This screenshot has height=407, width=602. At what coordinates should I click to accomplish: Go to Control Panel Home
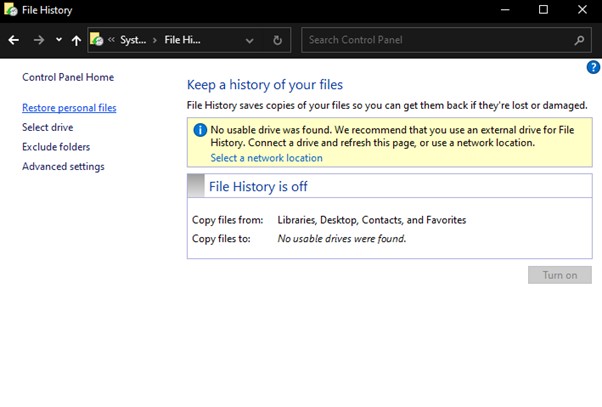point(68,77)
